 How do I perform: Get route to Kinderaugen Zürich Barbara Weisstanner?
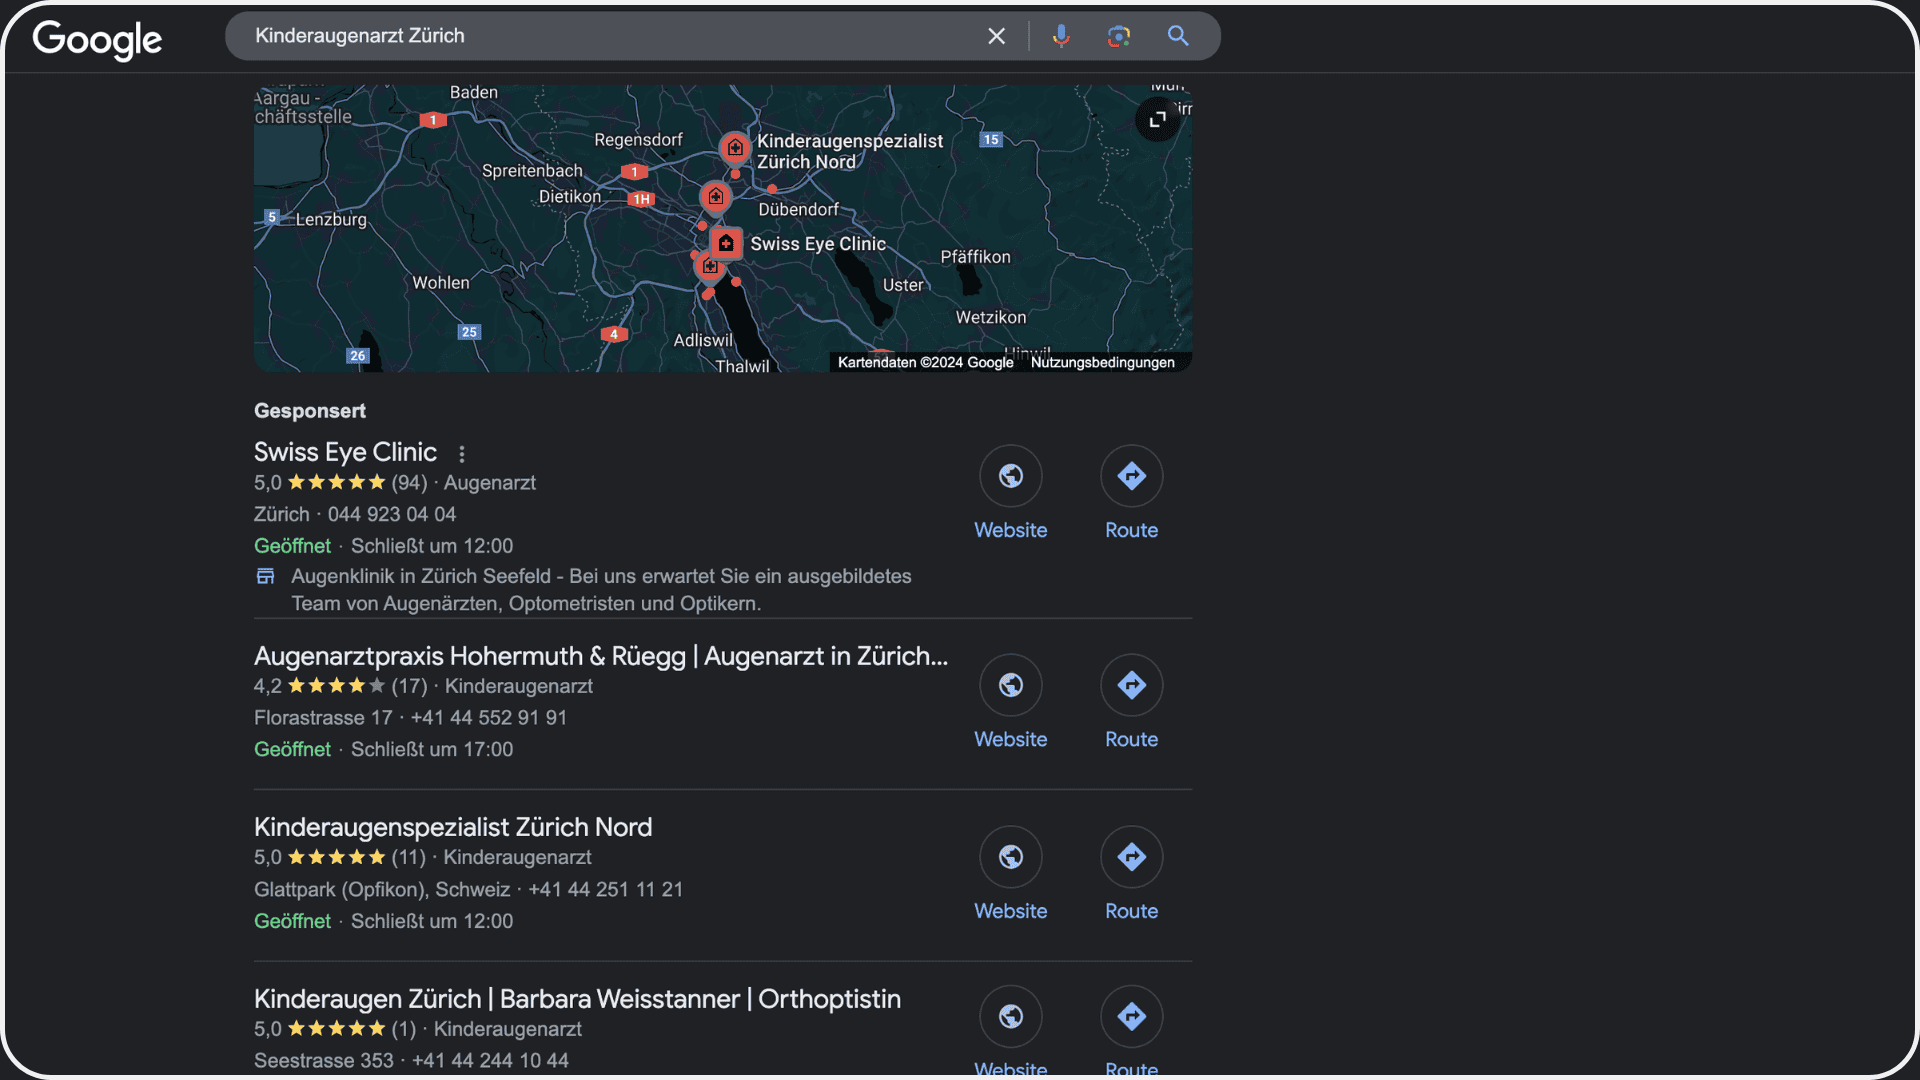(x=1131, y=1017)
